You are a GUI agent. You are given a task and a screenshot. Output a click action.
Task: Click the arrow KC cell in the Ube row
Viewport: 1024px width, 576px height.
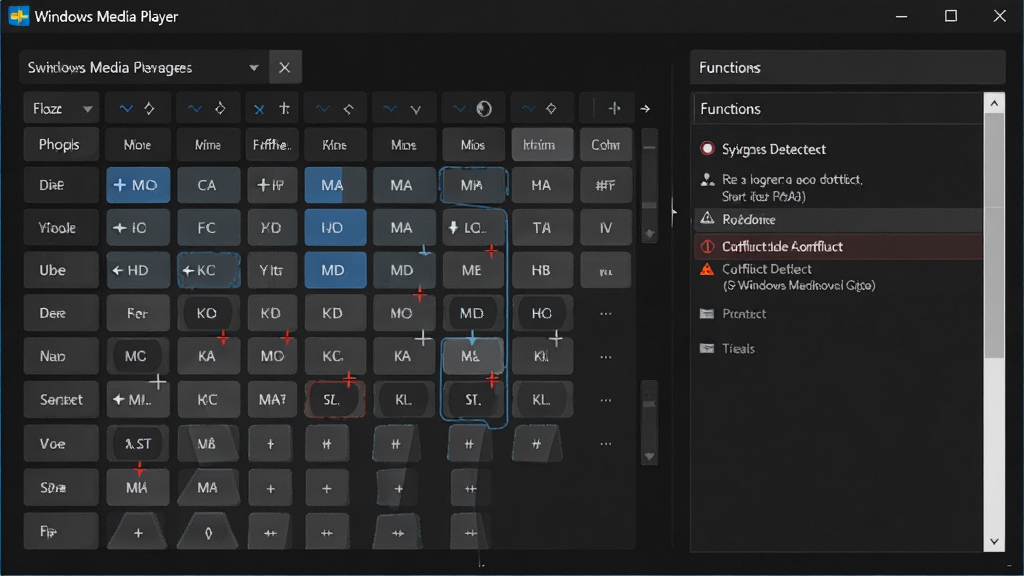coord(208,270)
